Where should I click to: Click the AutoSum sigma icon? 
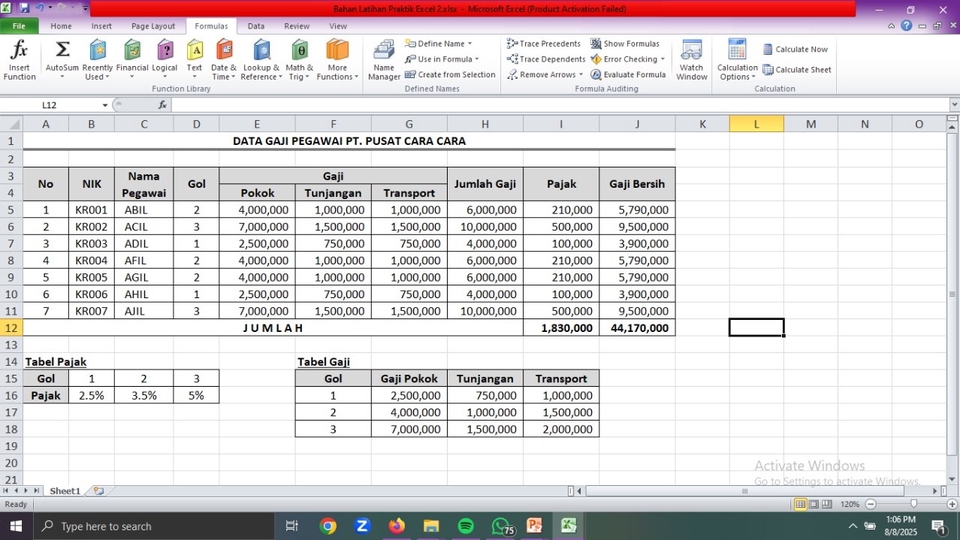62,50
